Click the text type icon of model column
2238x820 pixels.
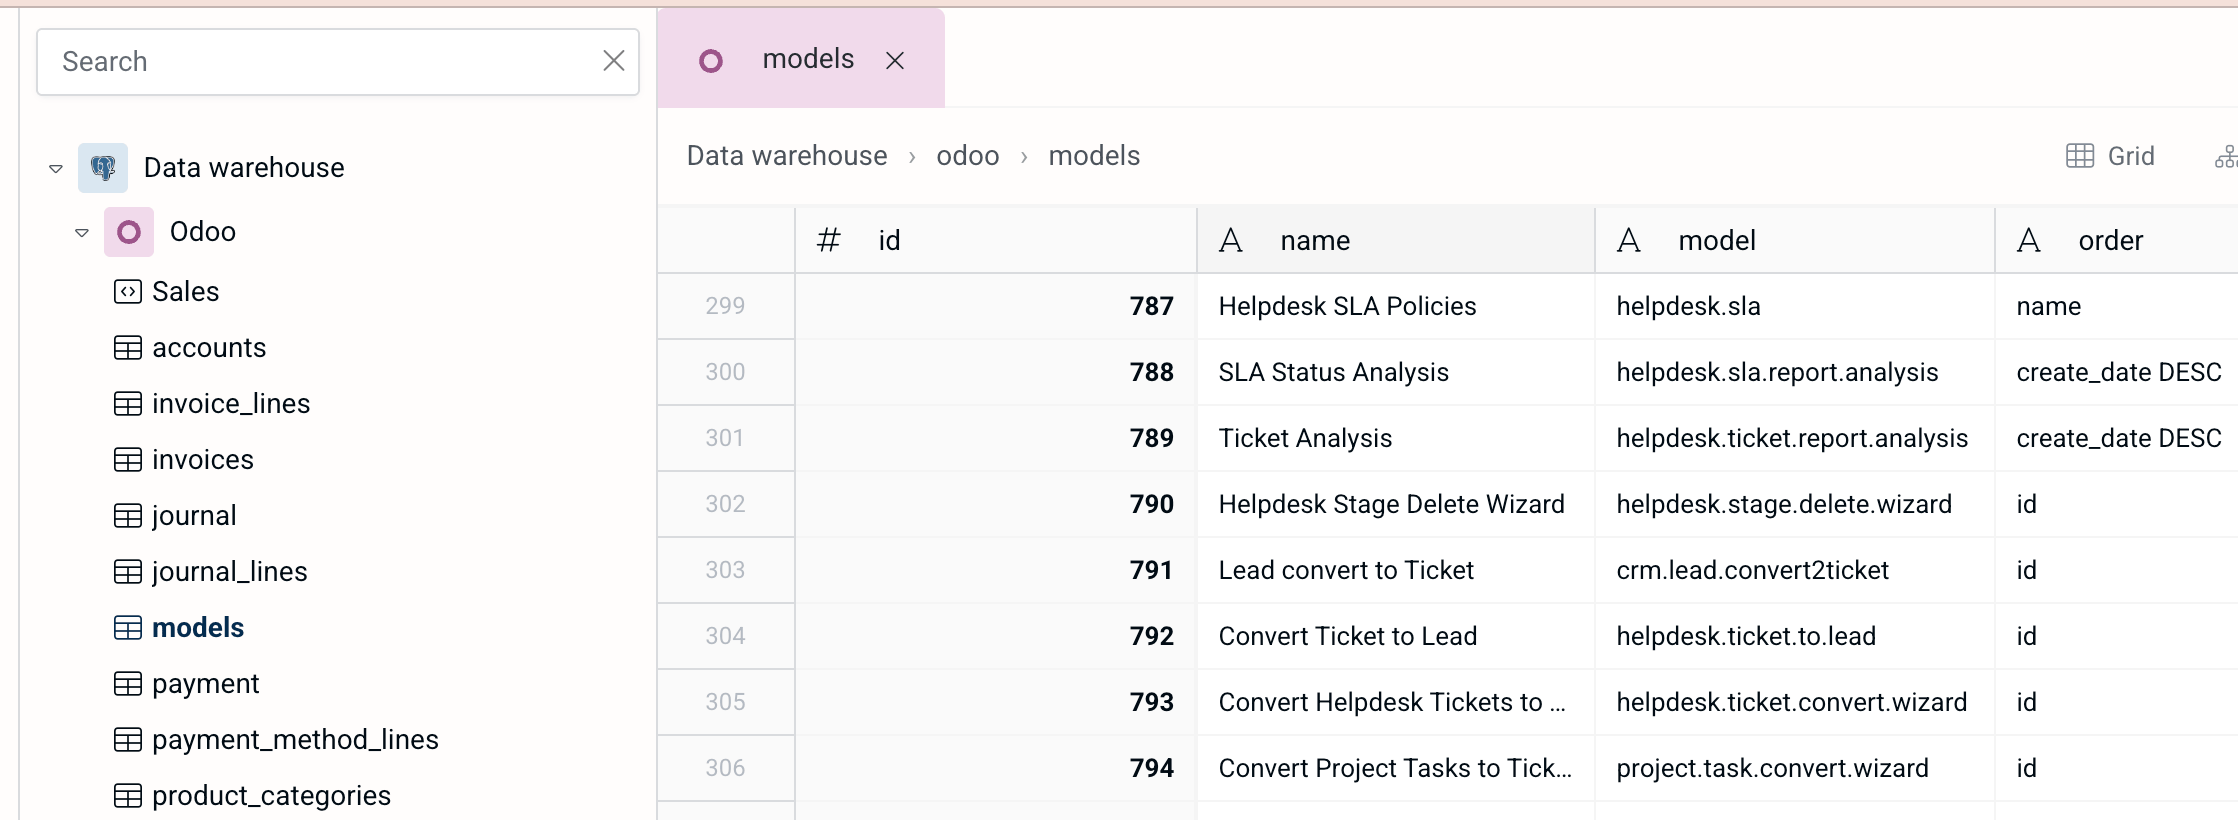tap(1629, 240)
